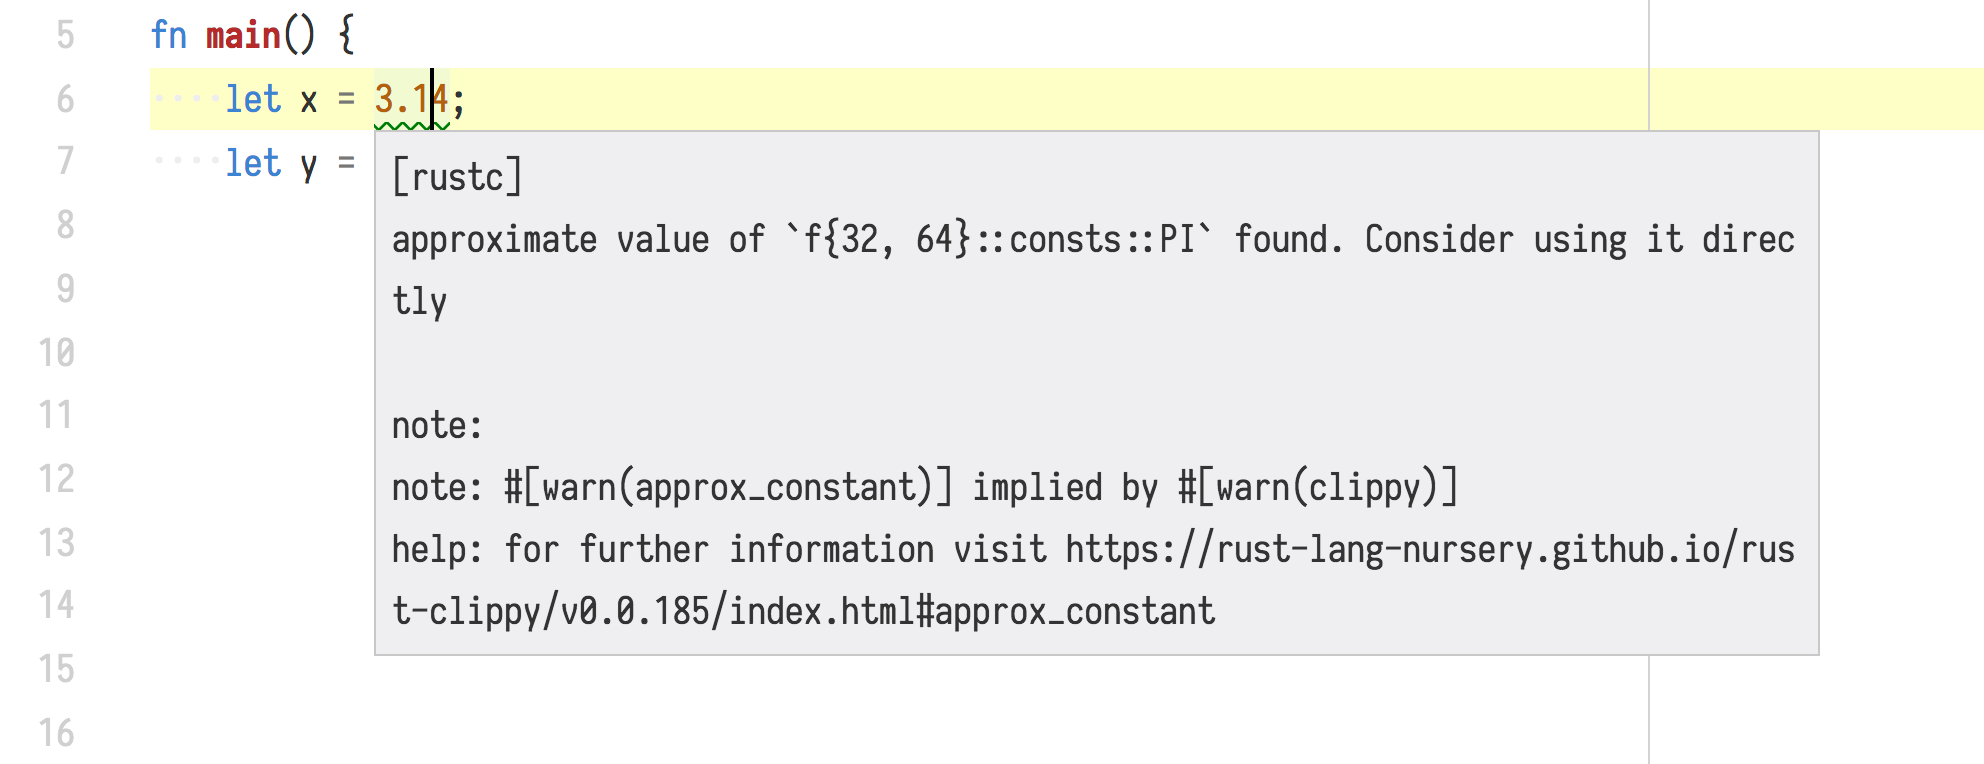Click line number 9 in the gutter
Screen dimensions: 1984x764
[65, 289]
